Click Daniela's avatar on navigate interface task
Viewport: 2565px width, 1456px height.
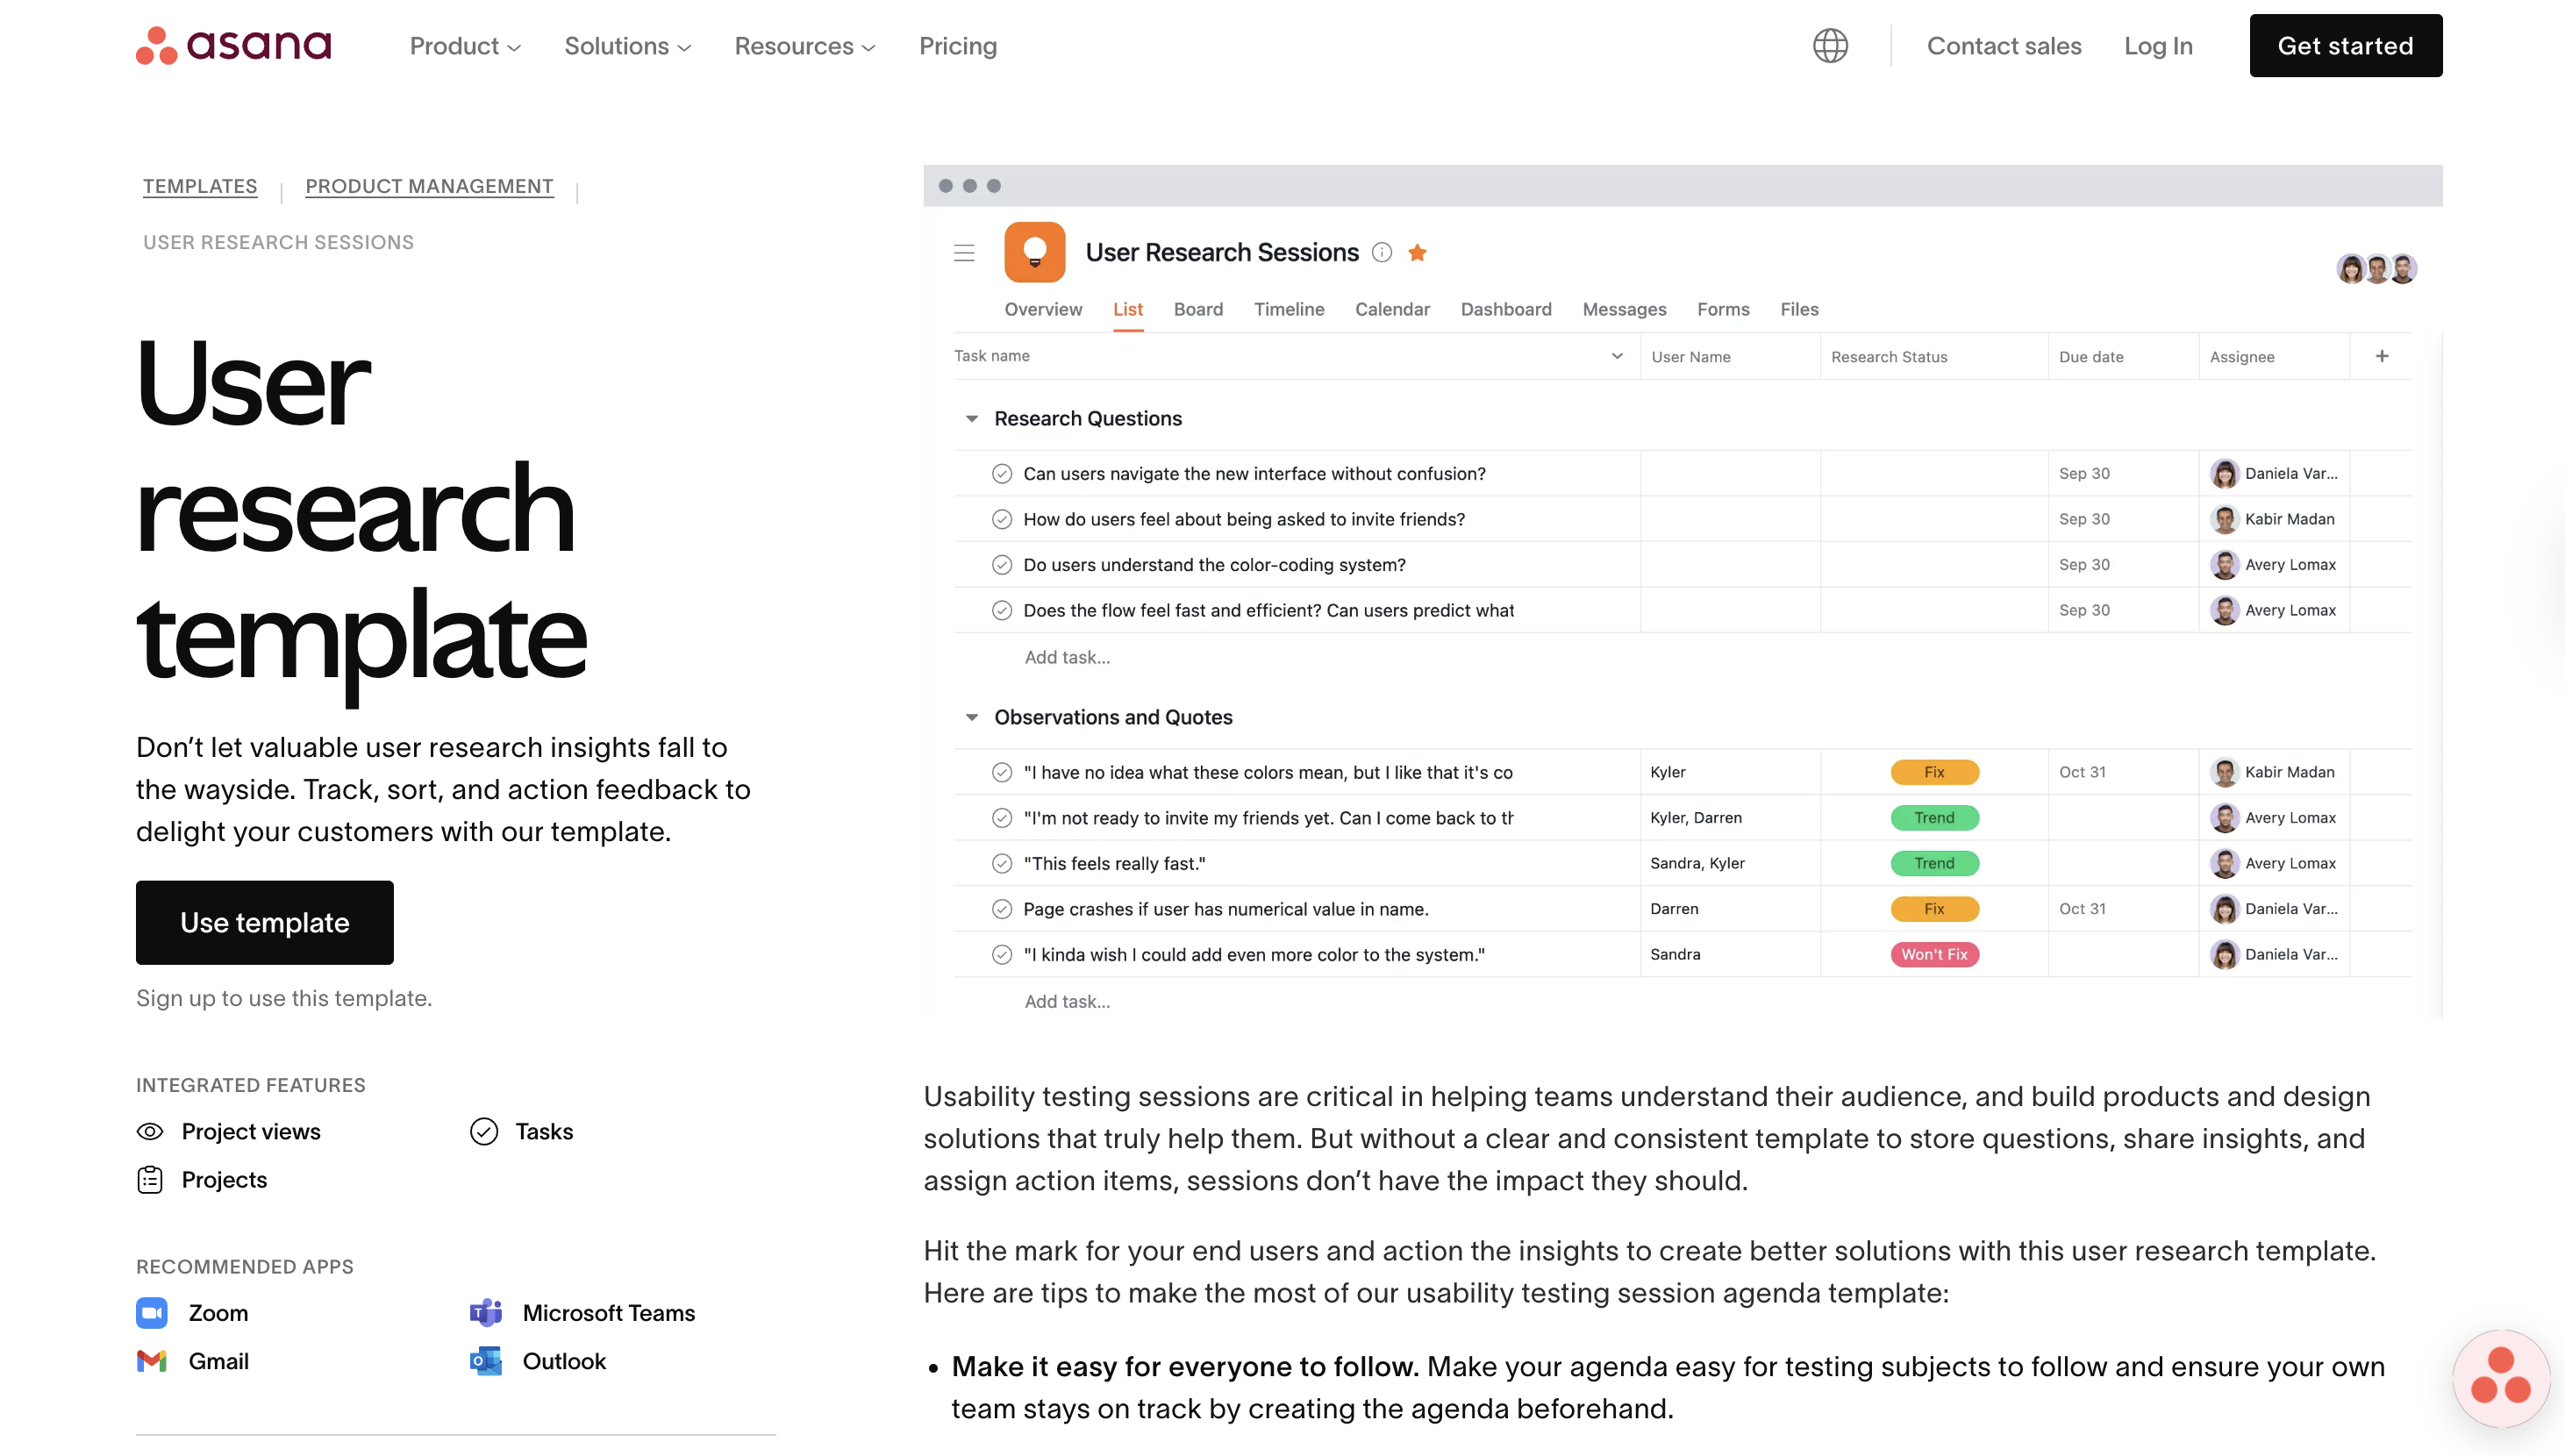click(2224, 473)
